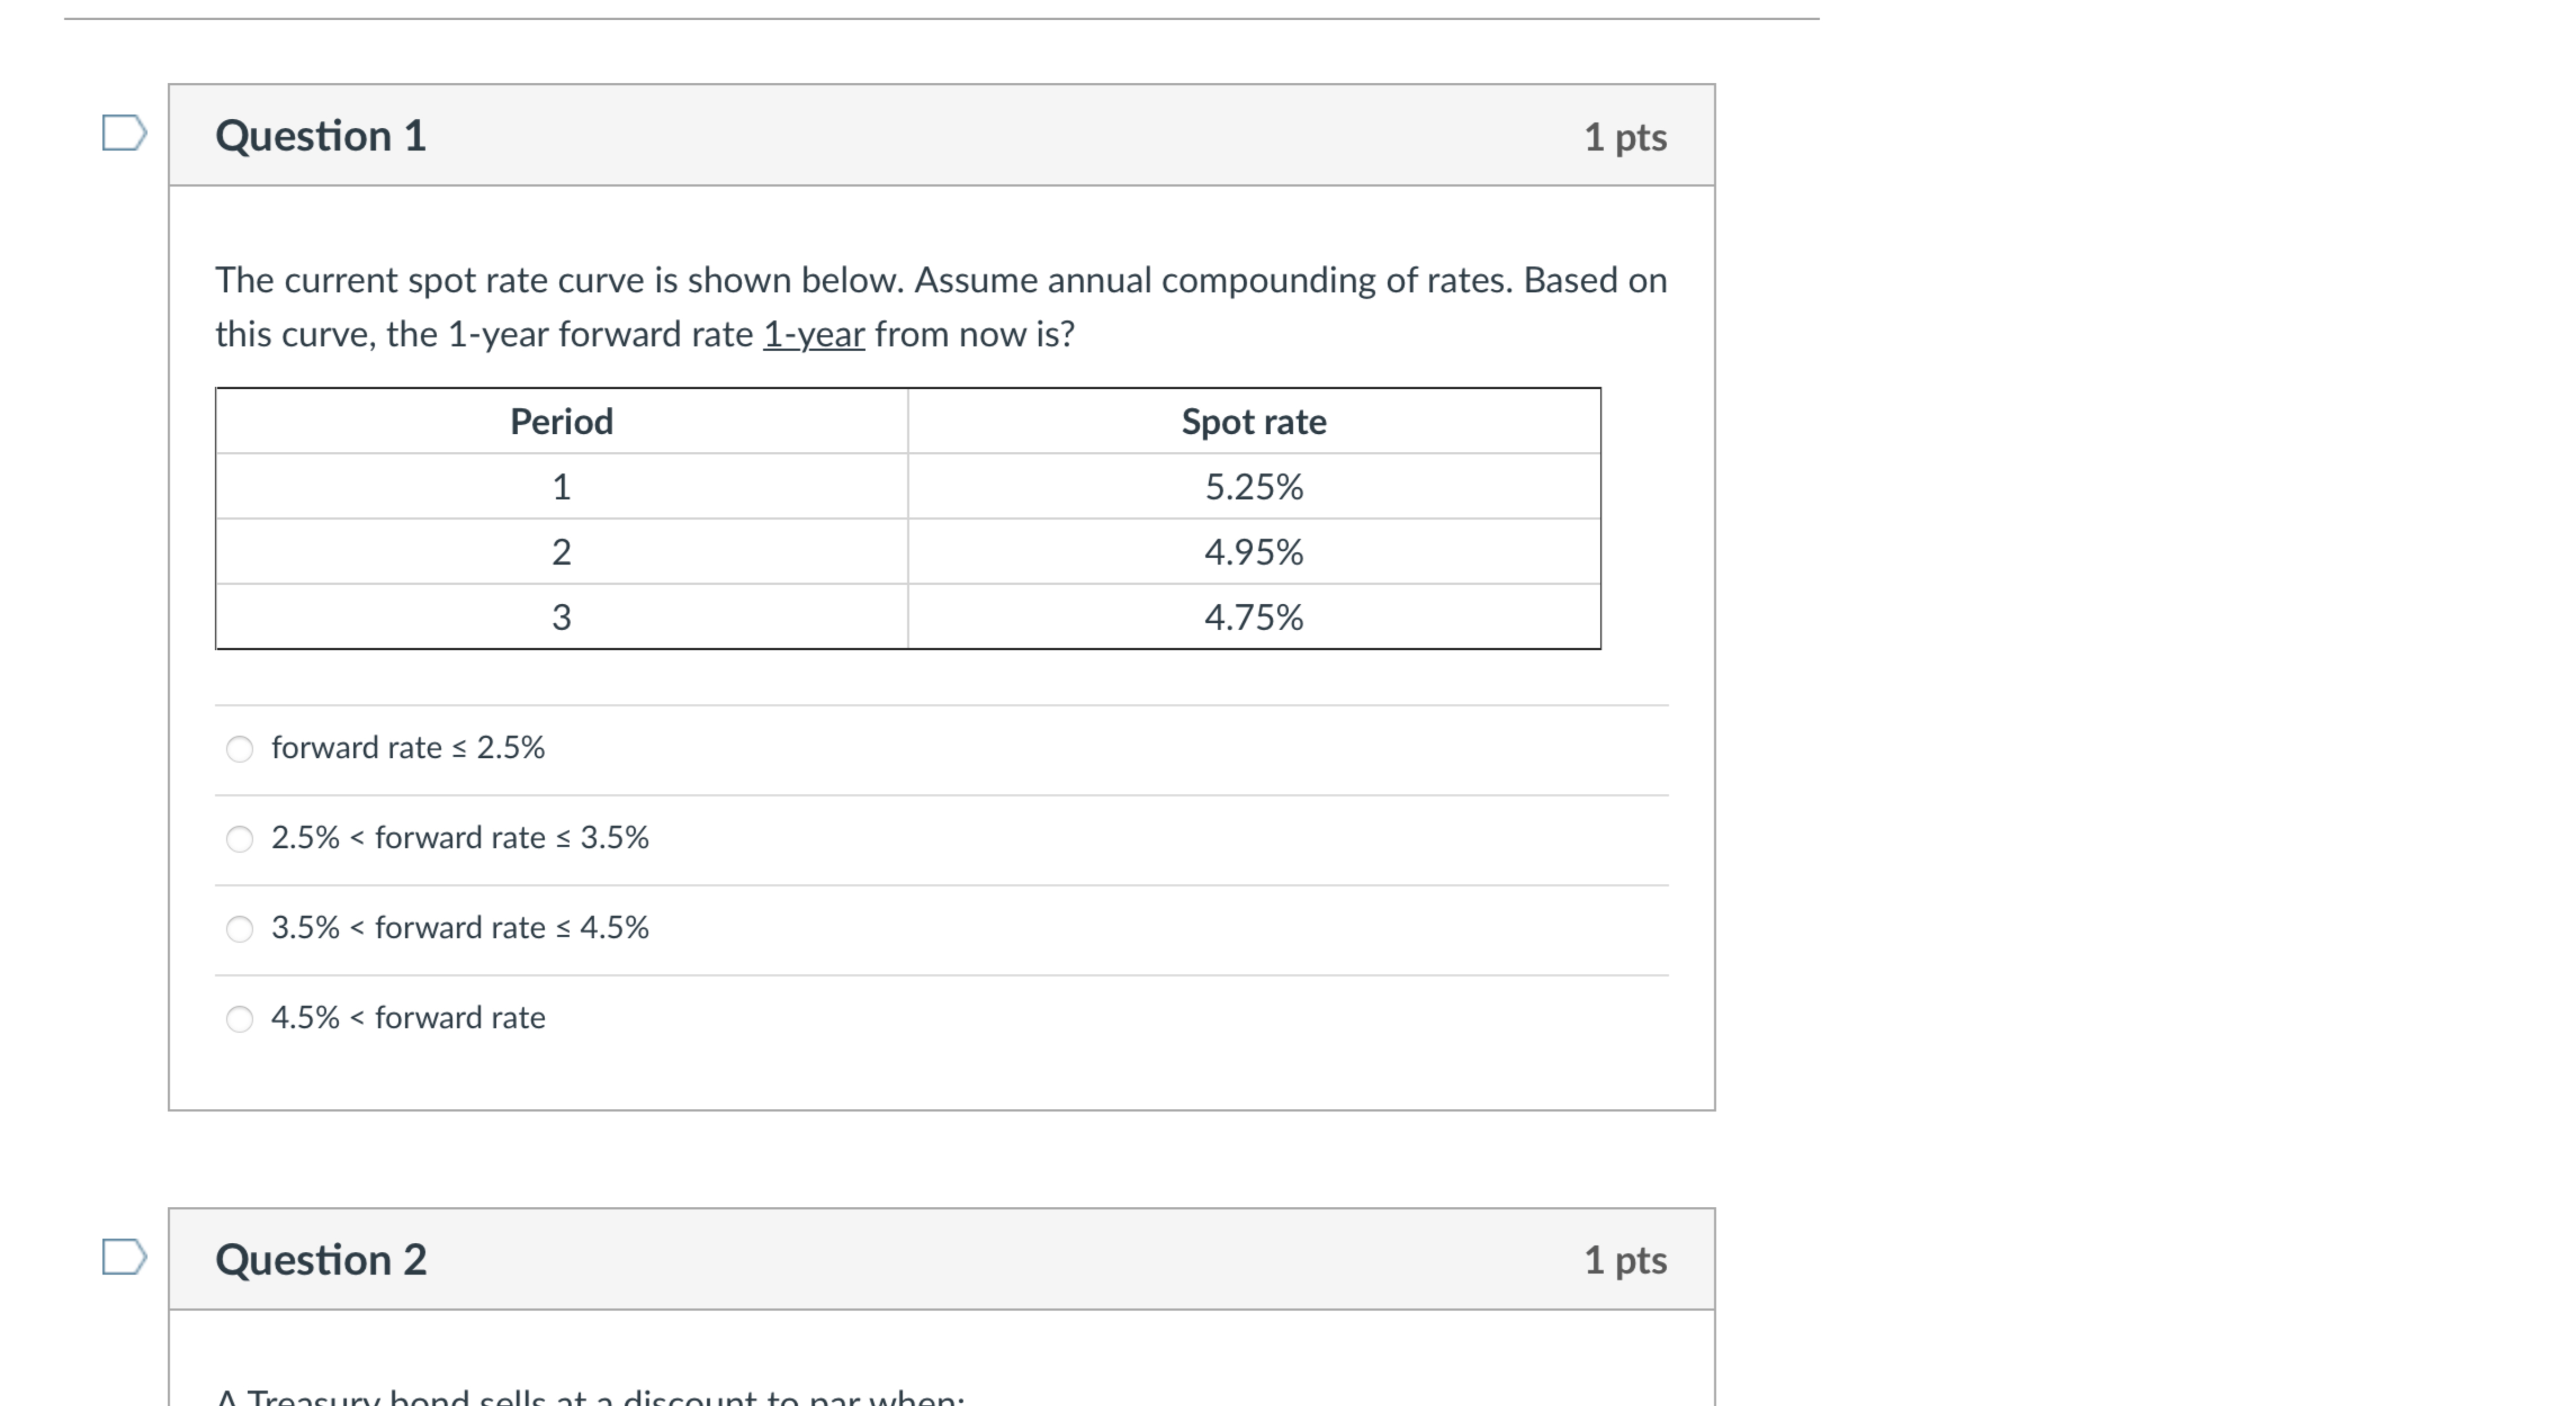Click the 4.95% table cell
Viewport: 2576px width, 1406px height.
pos(1253,552)
